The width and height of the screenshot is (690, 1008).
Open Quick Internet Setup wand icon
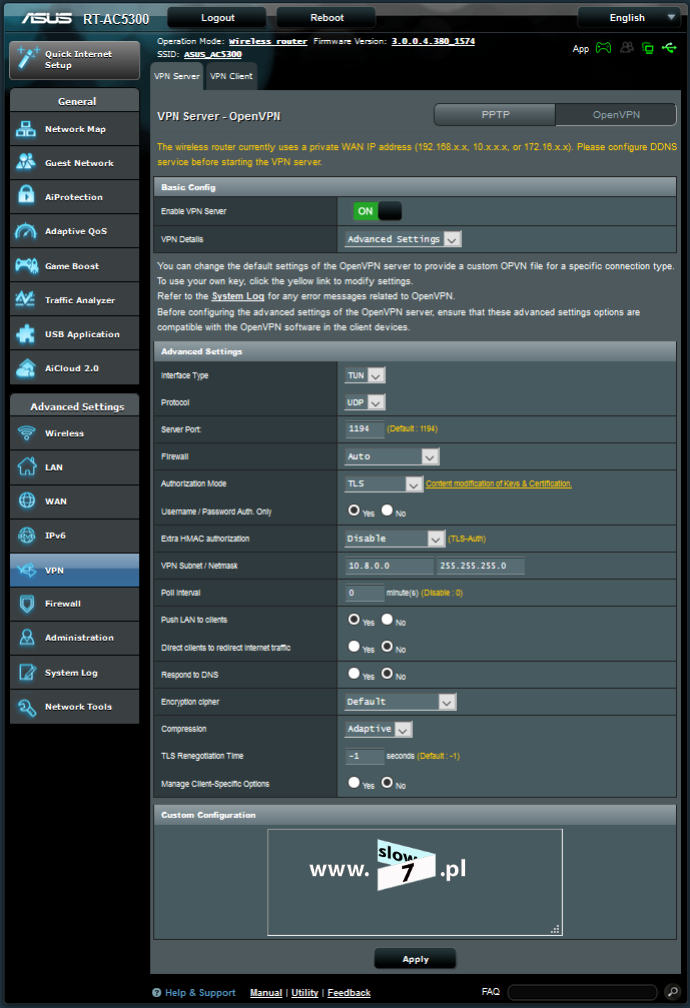coord(28,58)
